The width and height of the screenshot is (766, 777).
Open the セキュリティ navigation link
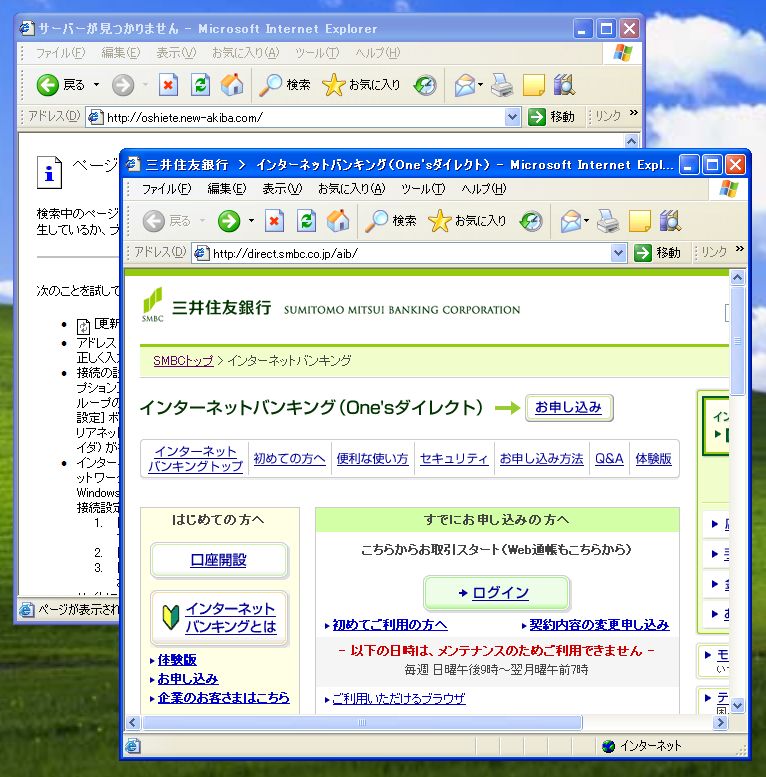[x=454, y=459]
